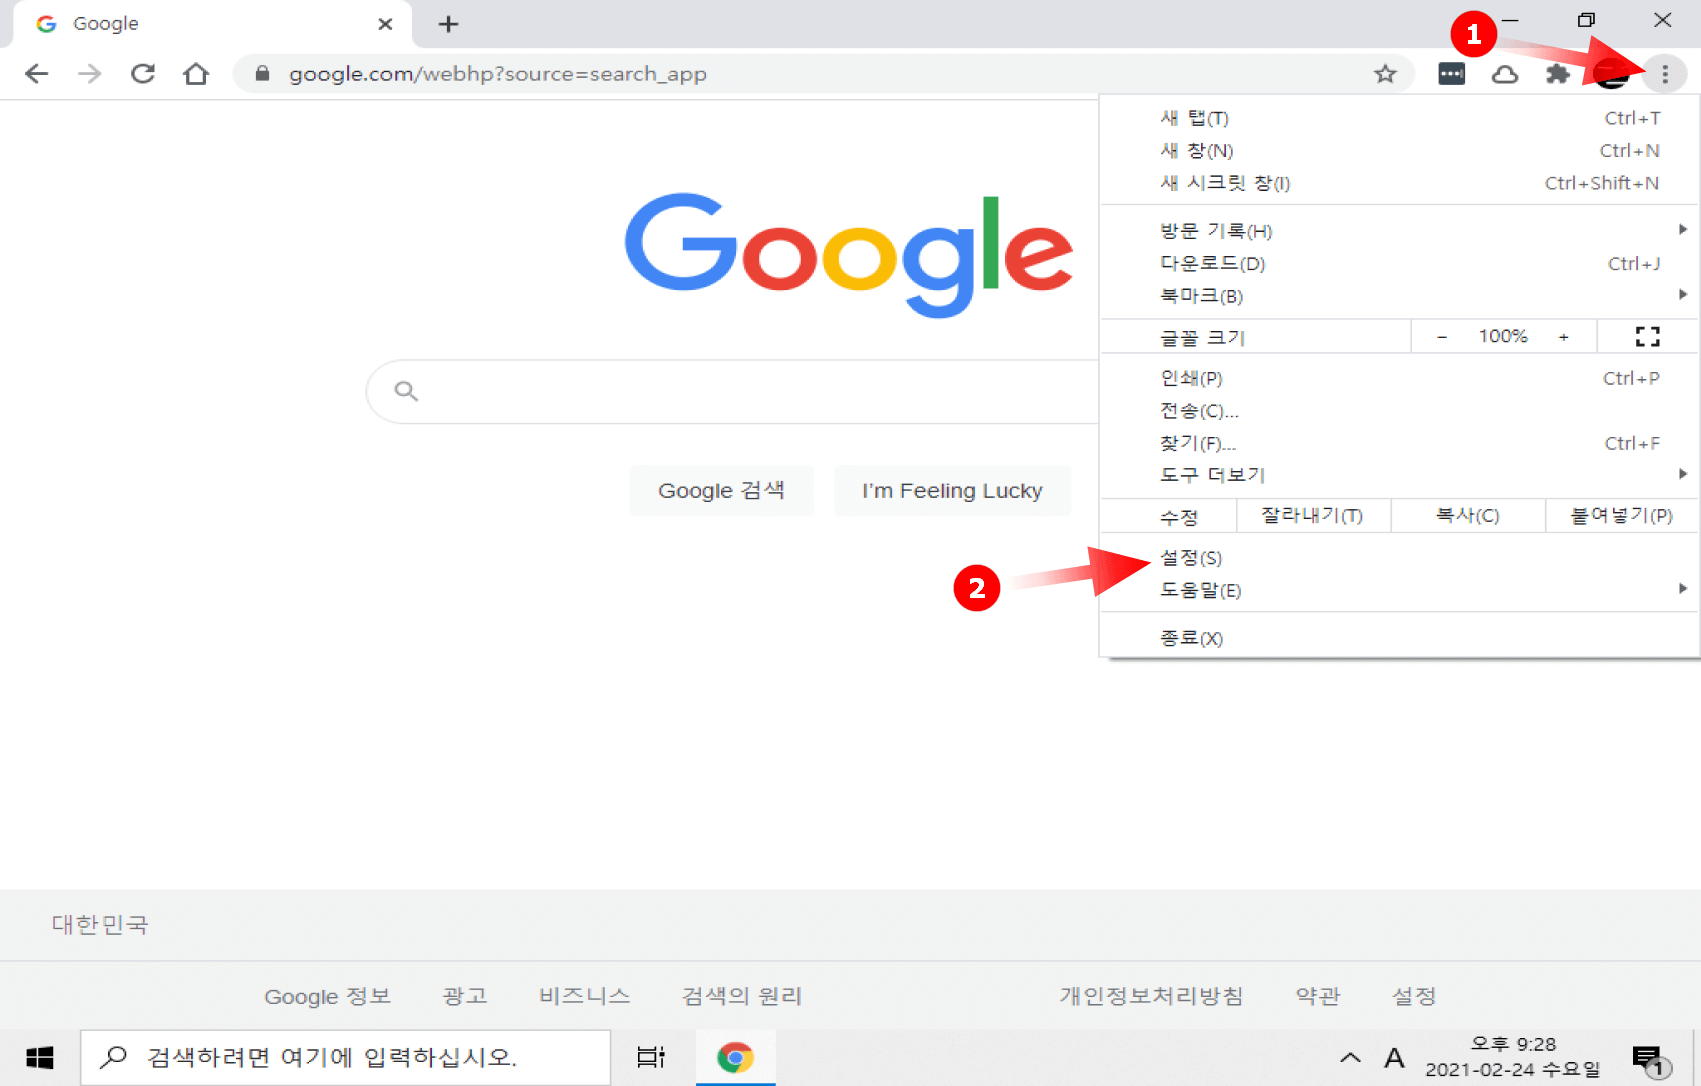Click Windows taskbar search box
Viewport: 1701px width, 1086px height.
pos(346,1058)
